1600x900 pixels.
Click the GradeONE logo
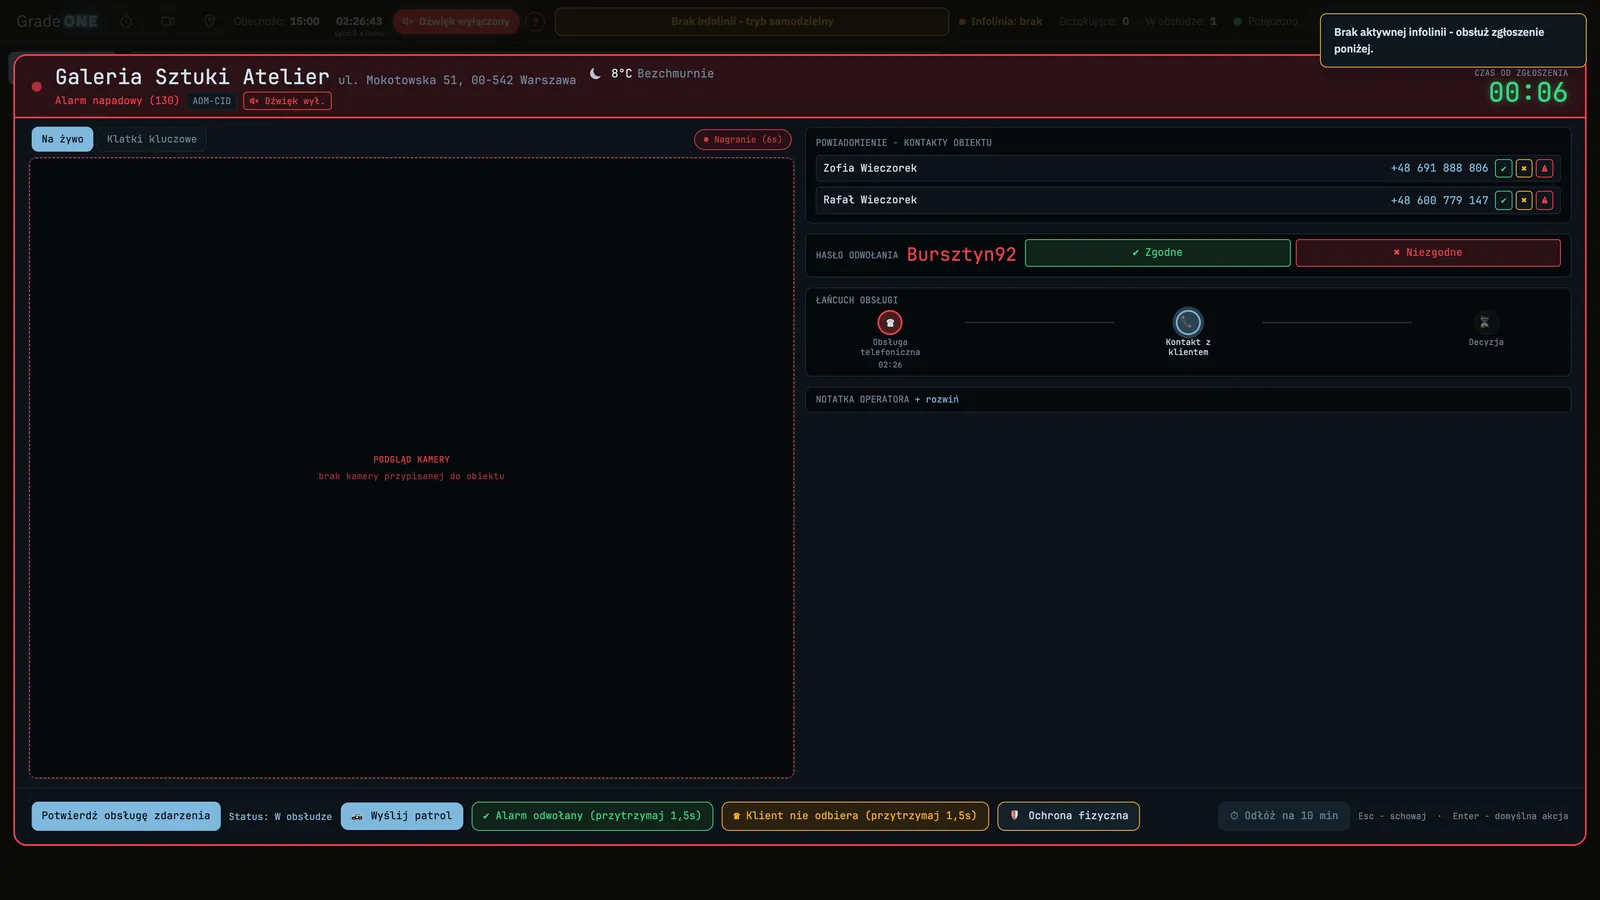click(57, 21)
